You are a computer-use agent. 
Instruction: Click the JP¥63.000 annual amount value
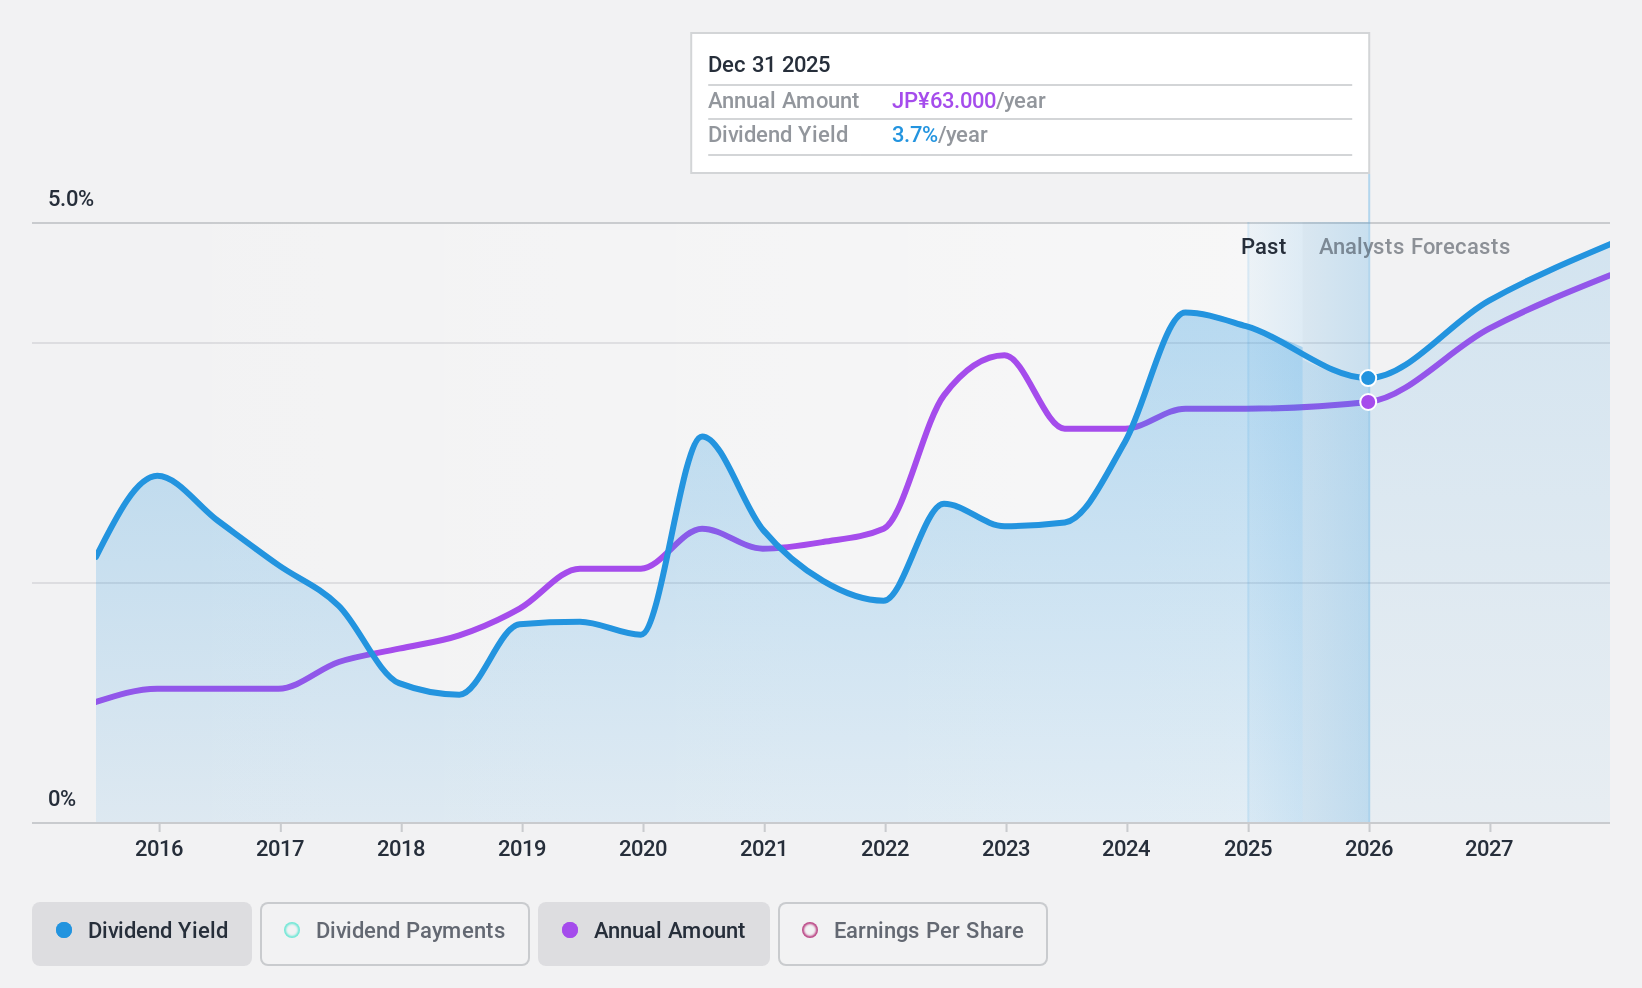click(944, 101)
